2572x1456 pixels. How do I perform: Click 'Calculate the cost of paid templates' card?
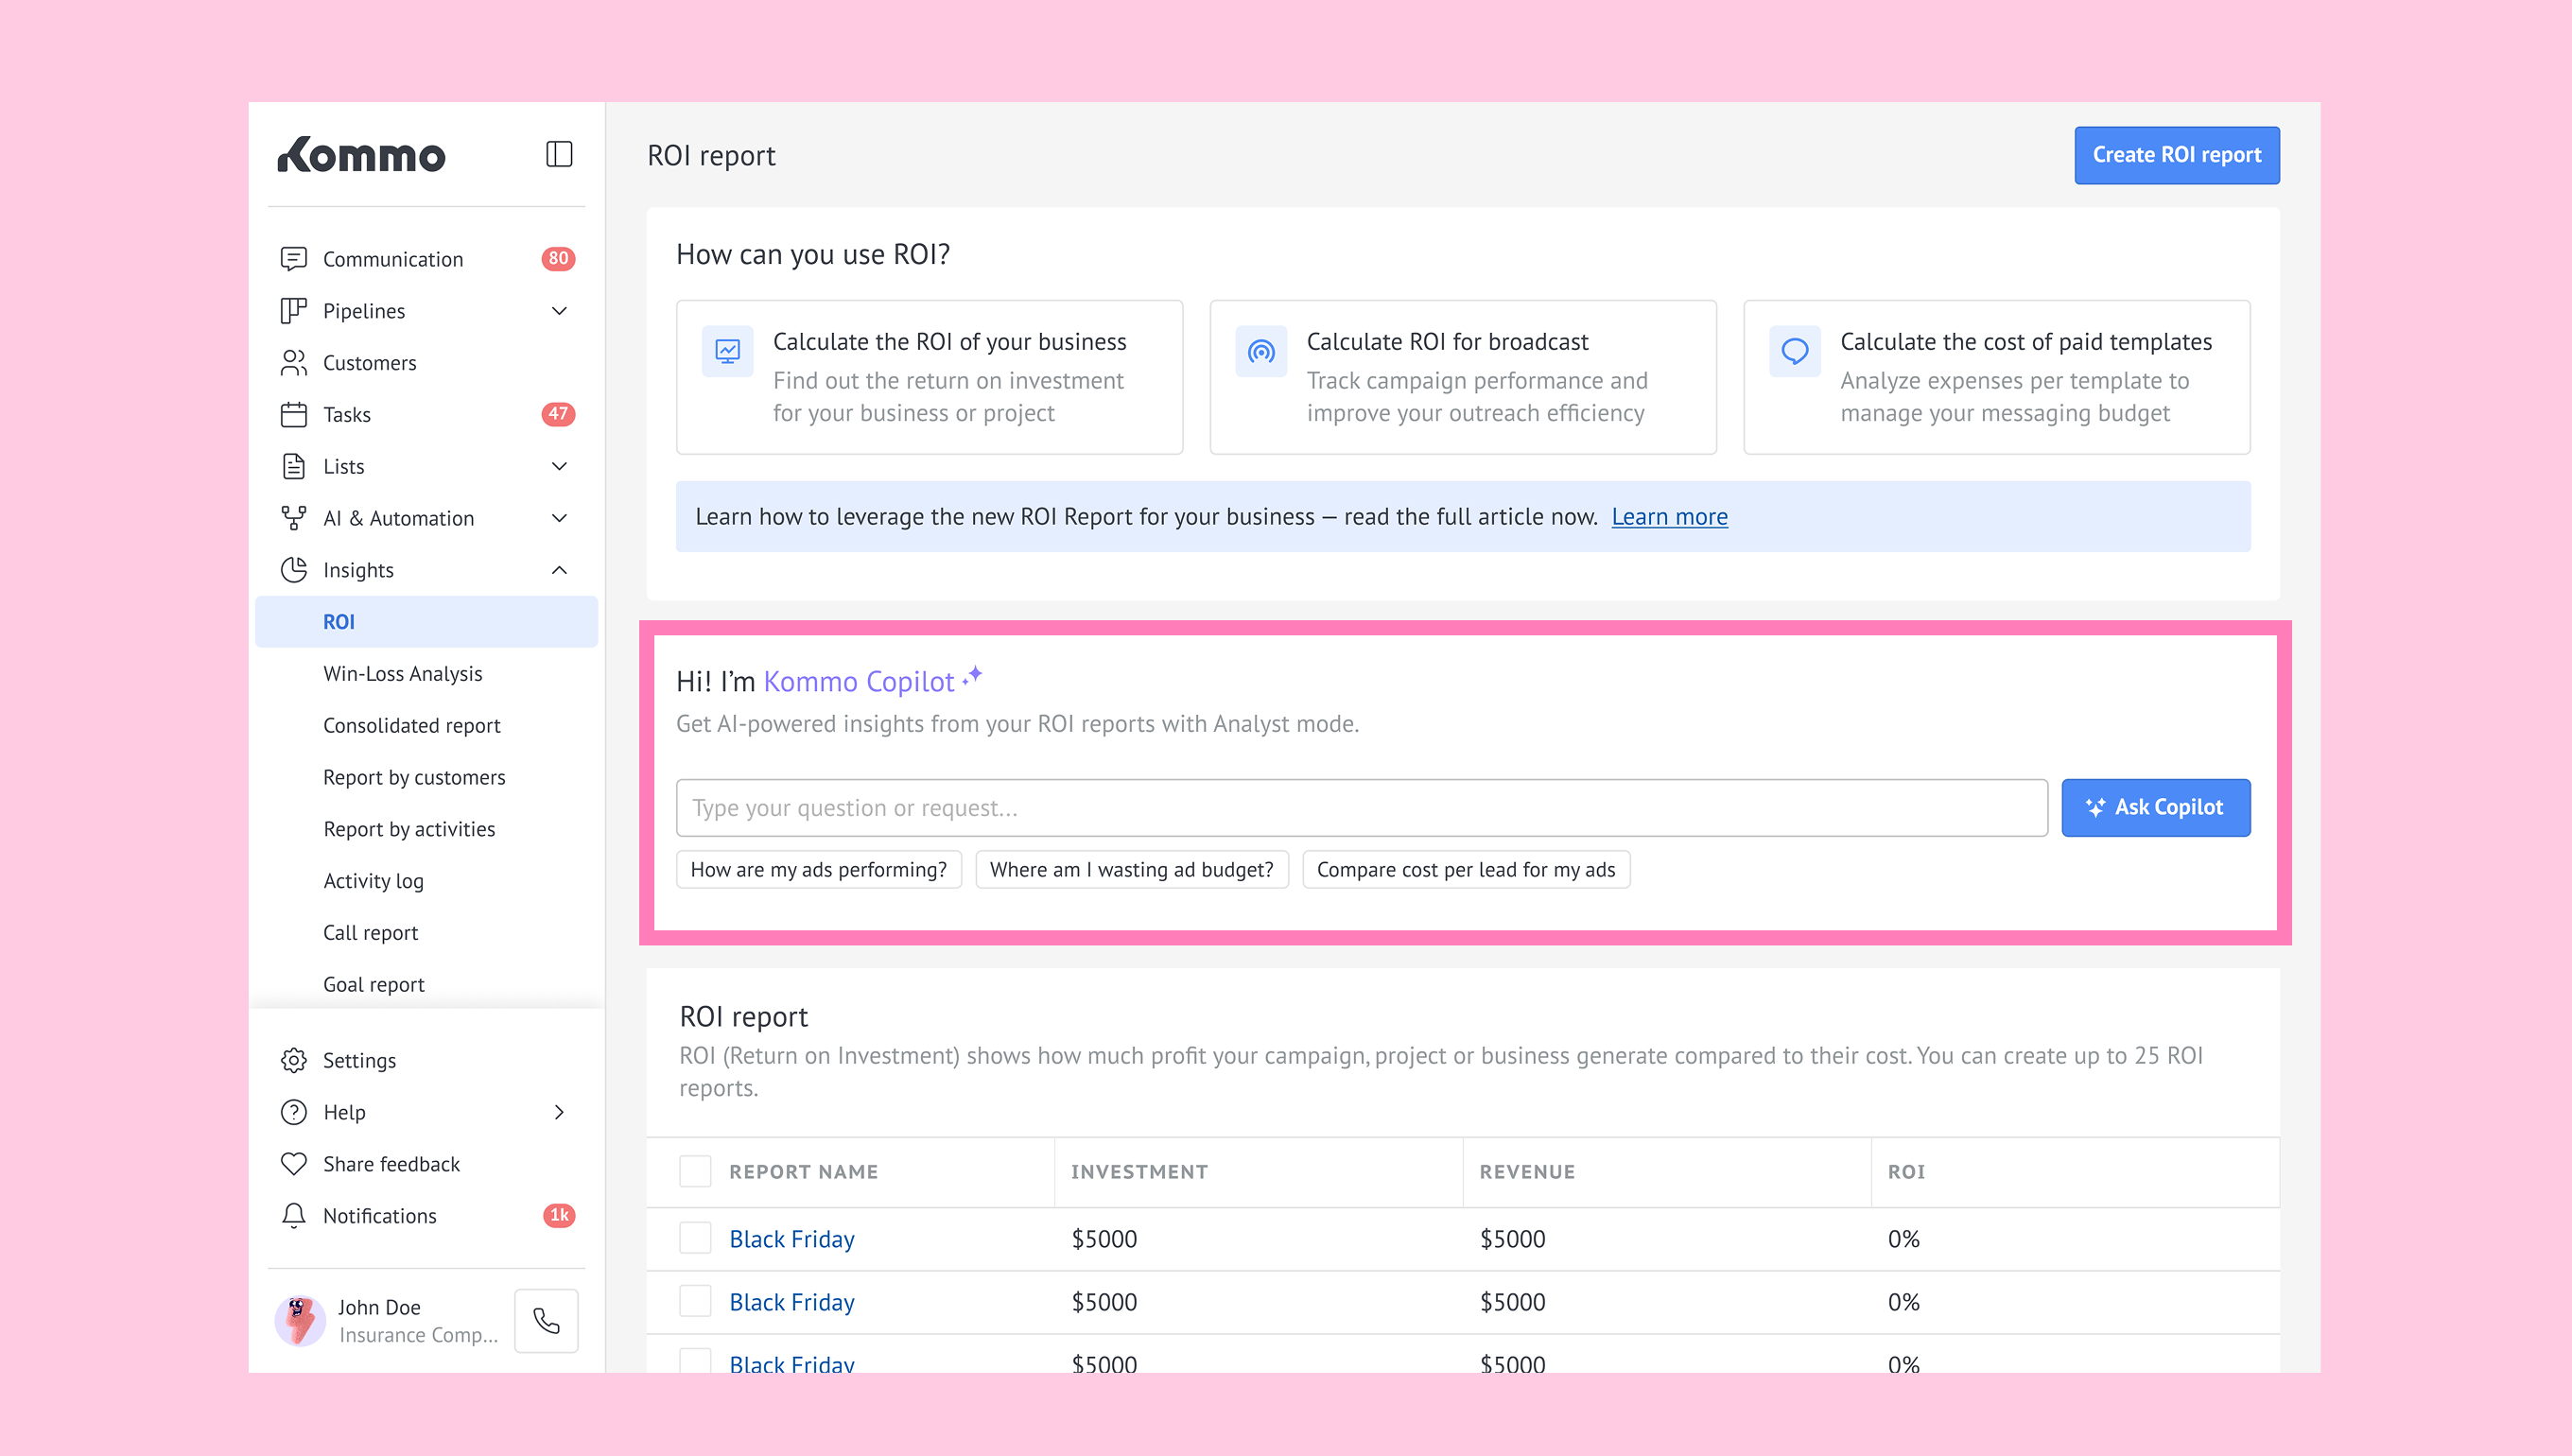1997,377
